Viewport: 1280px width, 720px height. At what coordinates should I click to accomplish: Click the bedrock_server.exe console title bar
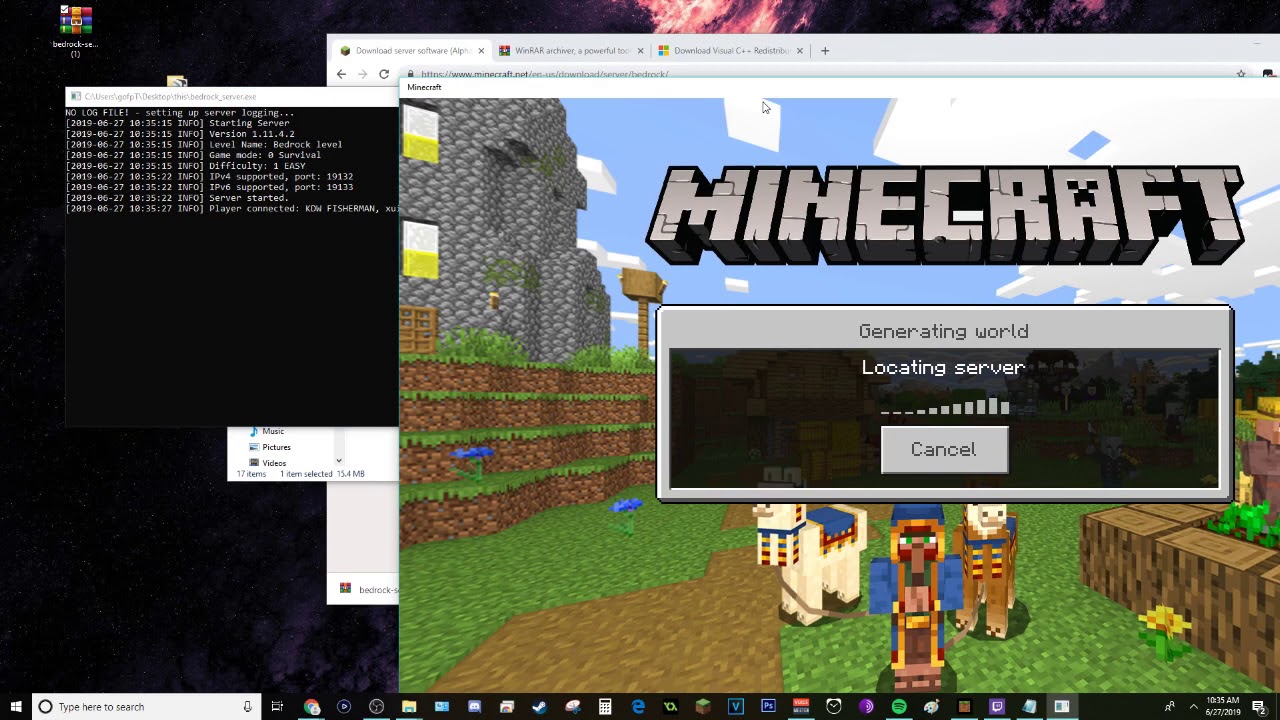click(232, 97)
